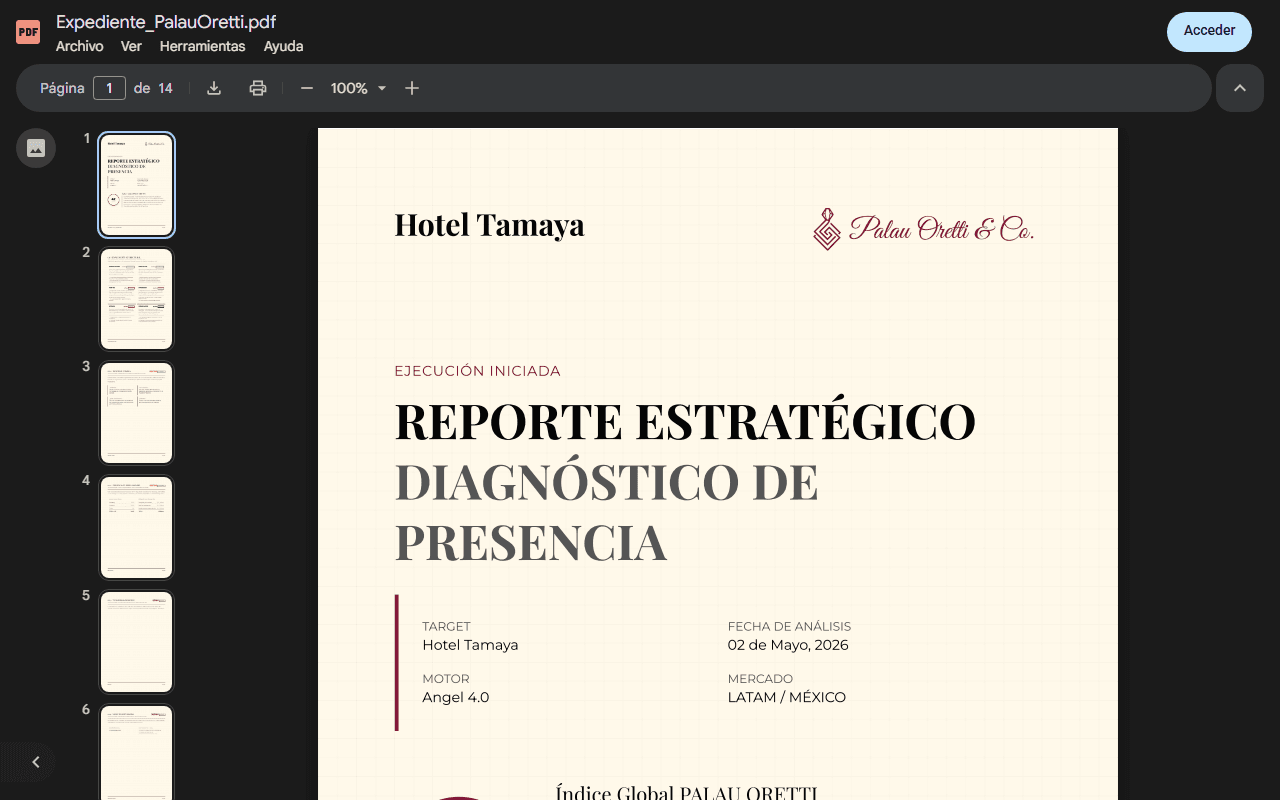This screenshot has height=800, width=1280.
Task: Click the Angel 4.0 motor value
Action: [456, 697]
